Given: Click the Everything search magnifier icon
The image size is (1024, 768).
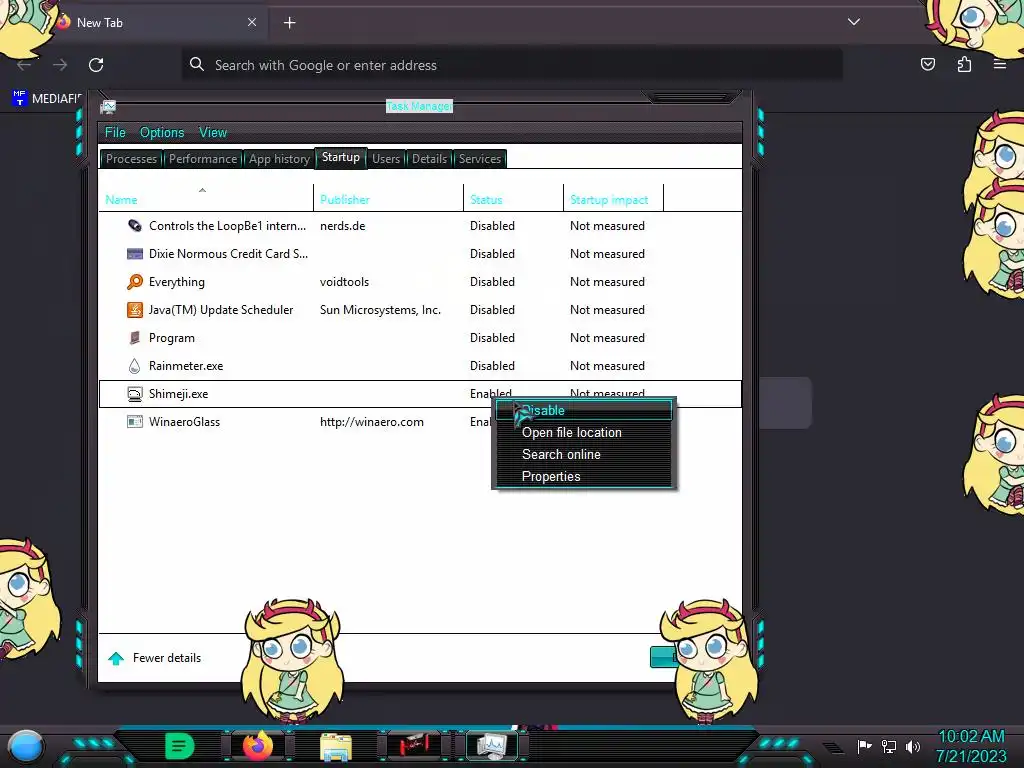Looking at the screenshot, I should [135, 281].
